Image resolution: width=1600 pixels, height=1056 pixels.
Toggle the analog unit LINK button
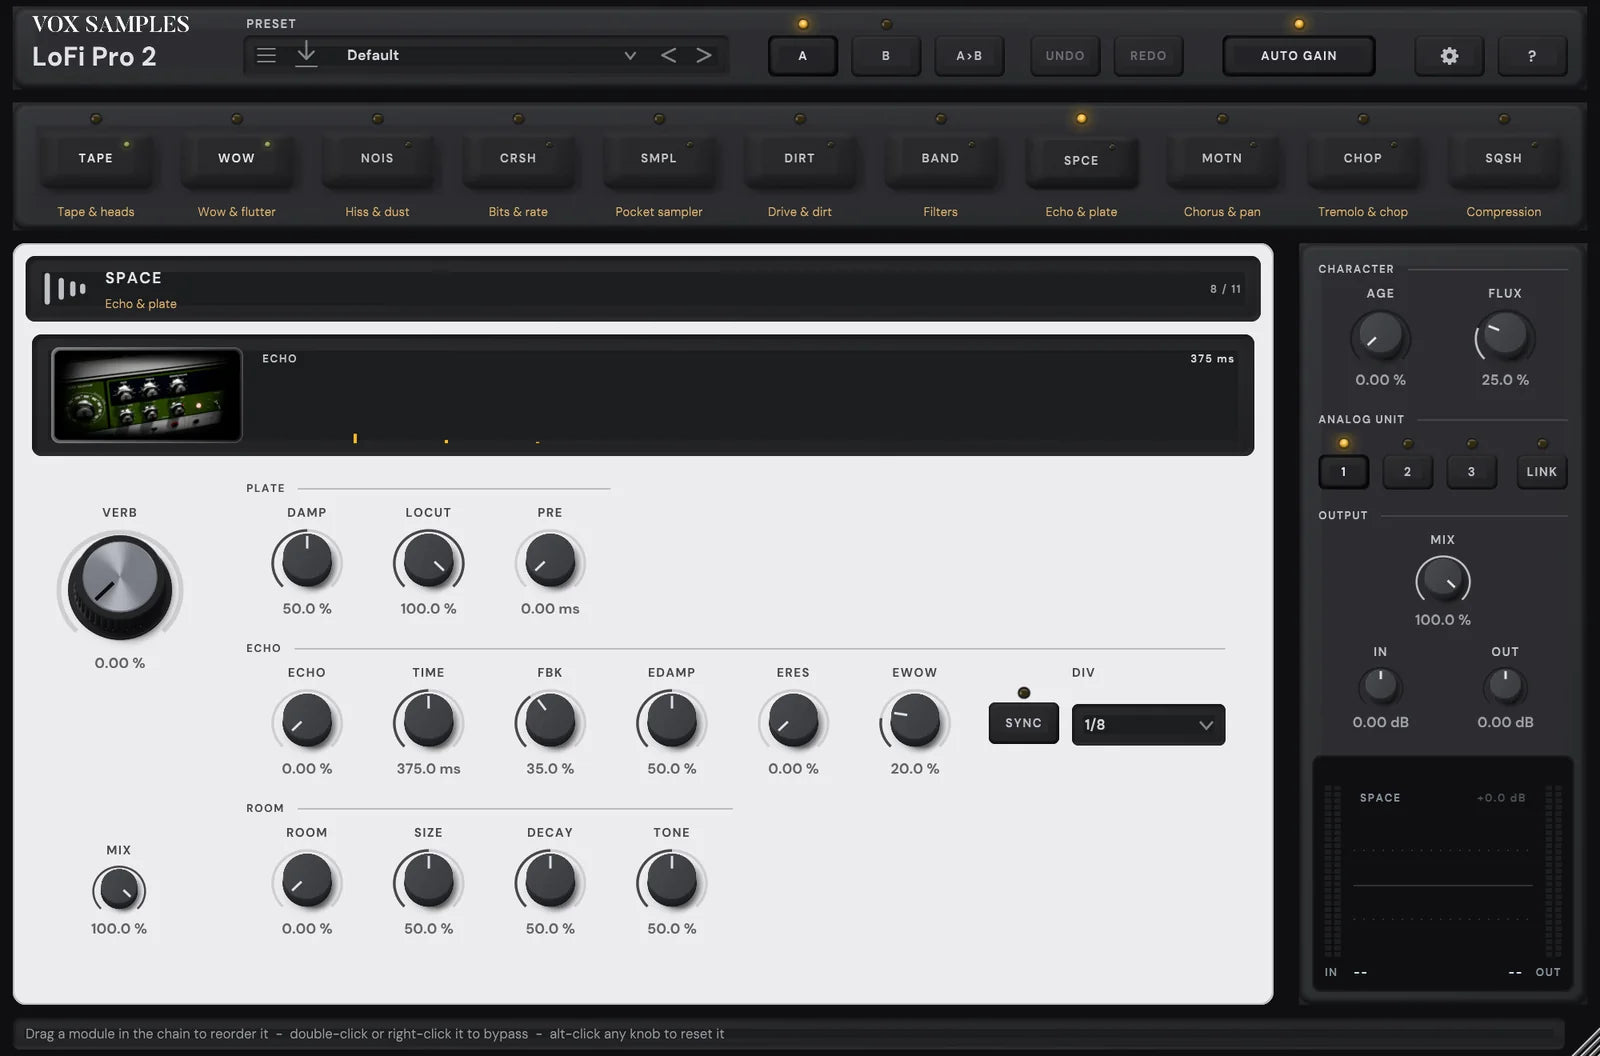tap(1541, 472)
